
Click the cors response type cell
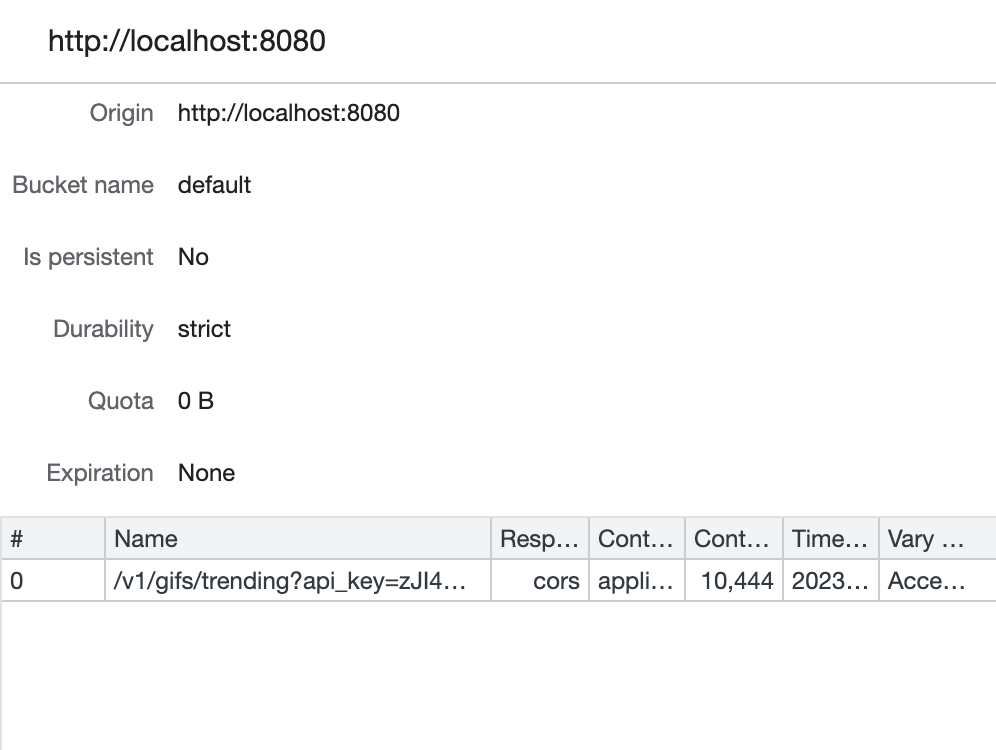(540, 580)
